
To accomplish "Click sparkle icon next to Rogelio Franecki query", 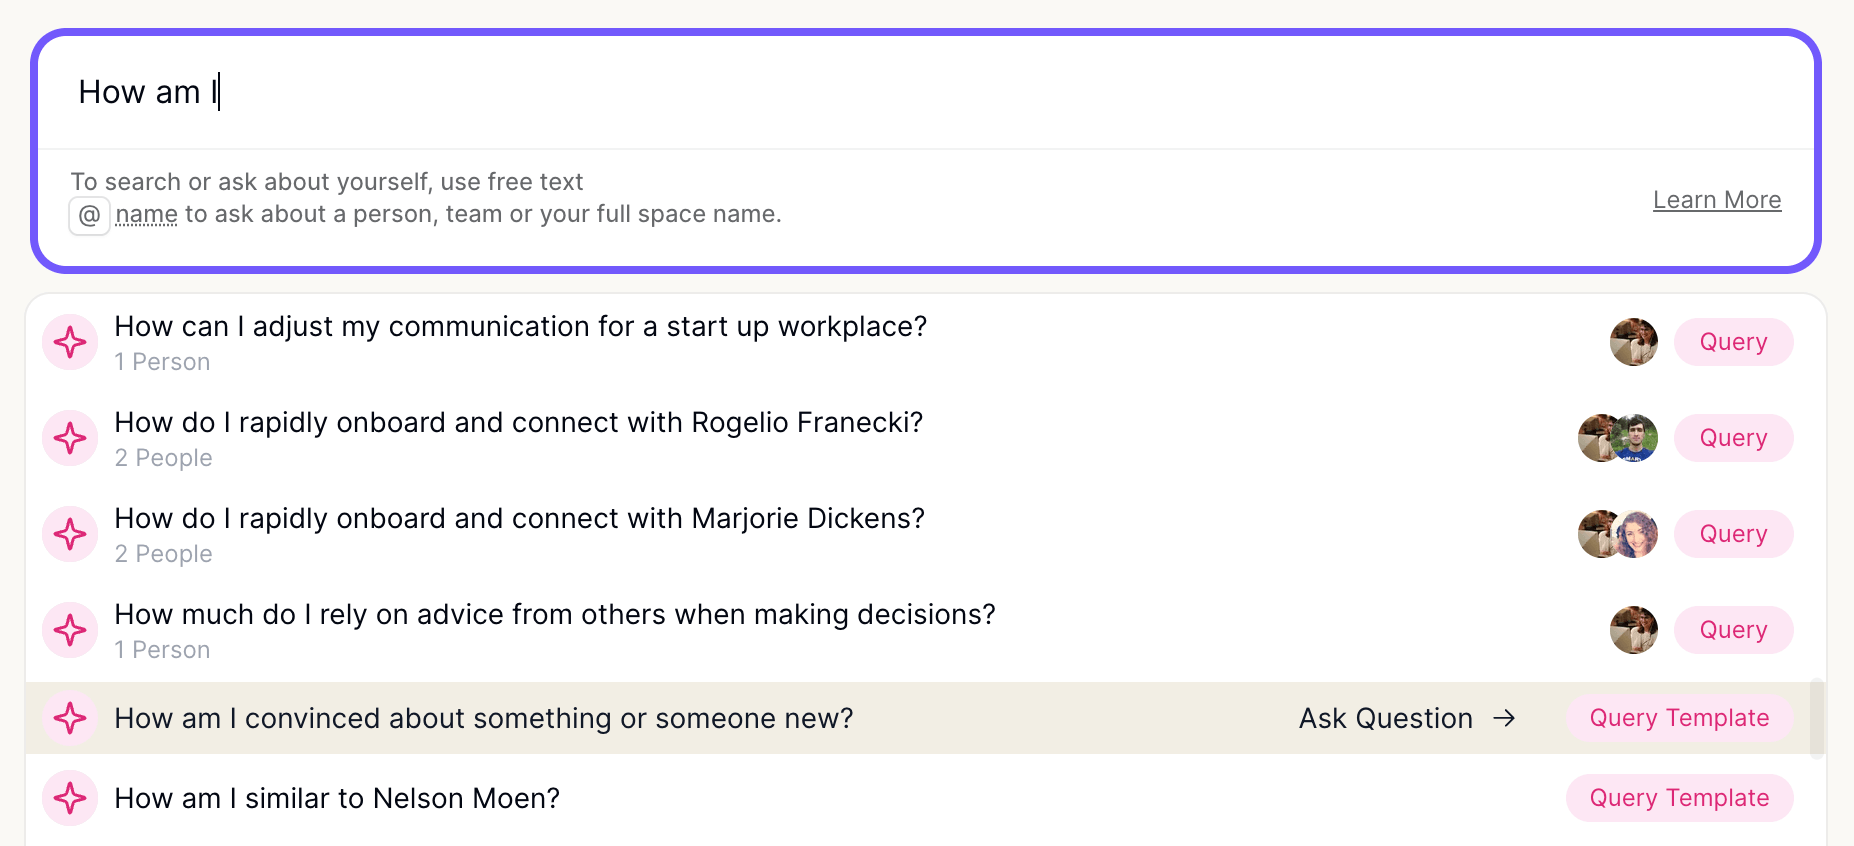I will point(70,438).
